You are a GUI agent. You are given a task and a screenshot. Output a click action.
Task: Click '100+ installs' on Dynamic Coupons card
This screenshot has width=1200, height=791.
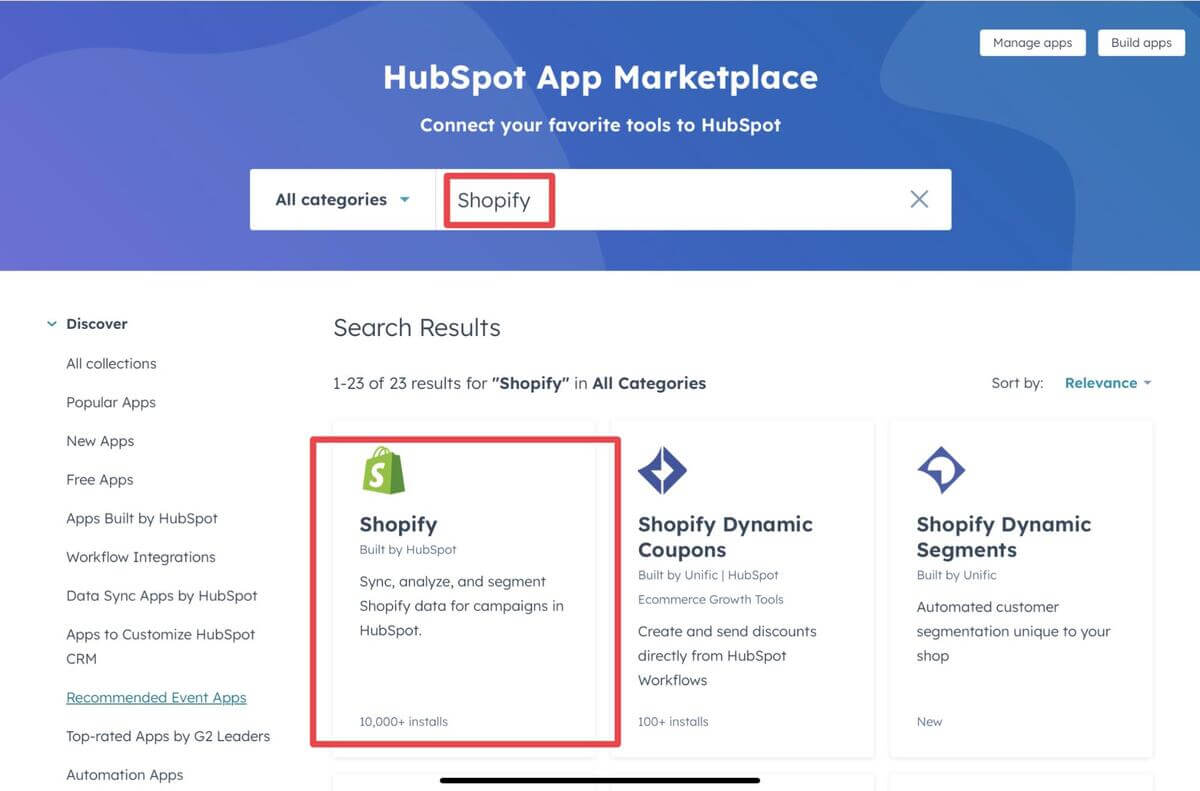(x=673, y=721)
